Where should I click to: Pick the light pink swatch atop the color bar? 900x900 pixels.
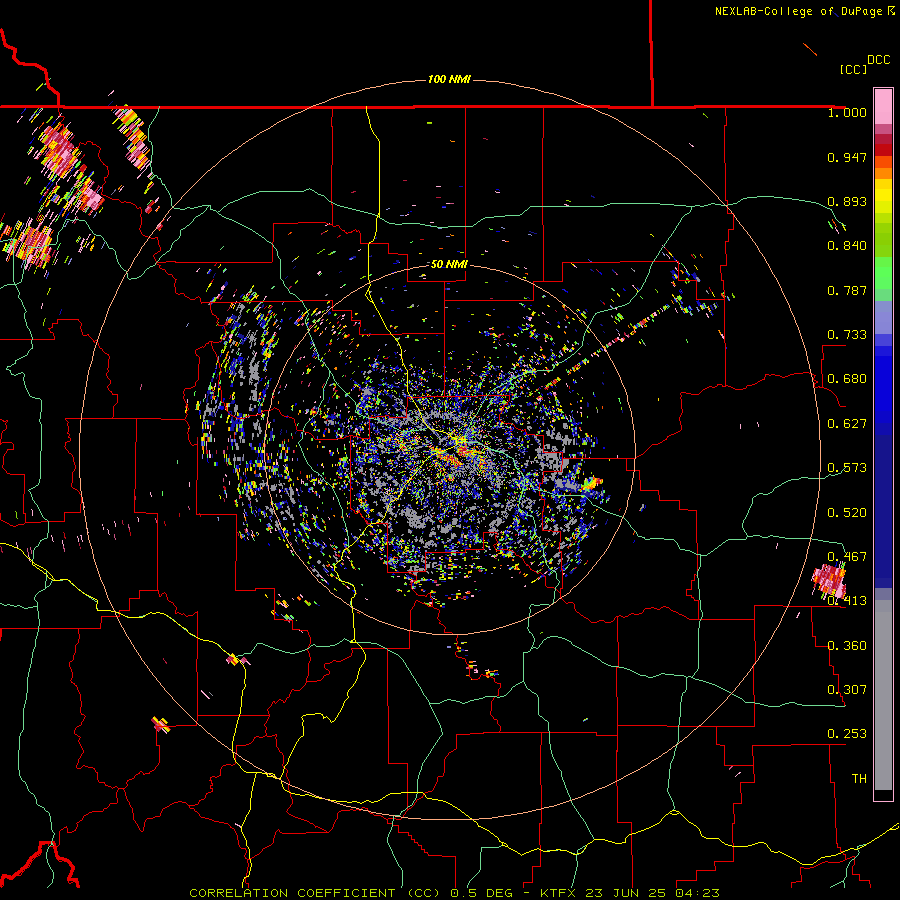[883, 106]
